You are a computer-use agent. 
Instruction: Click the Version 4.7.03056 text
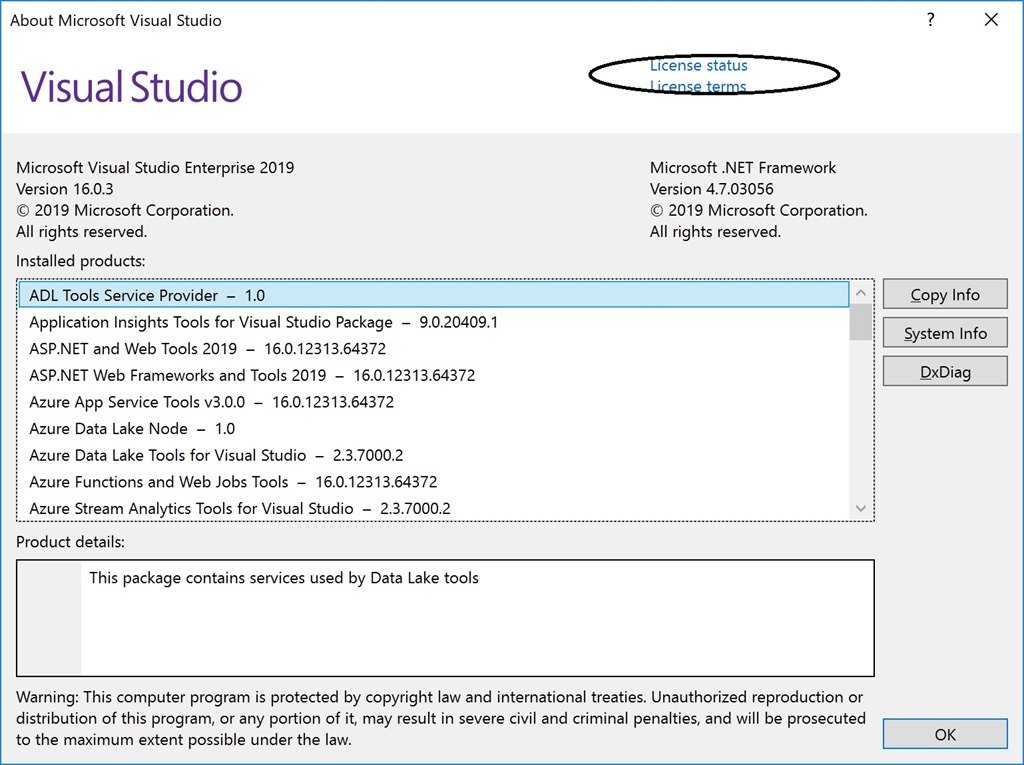pos(711,189)
